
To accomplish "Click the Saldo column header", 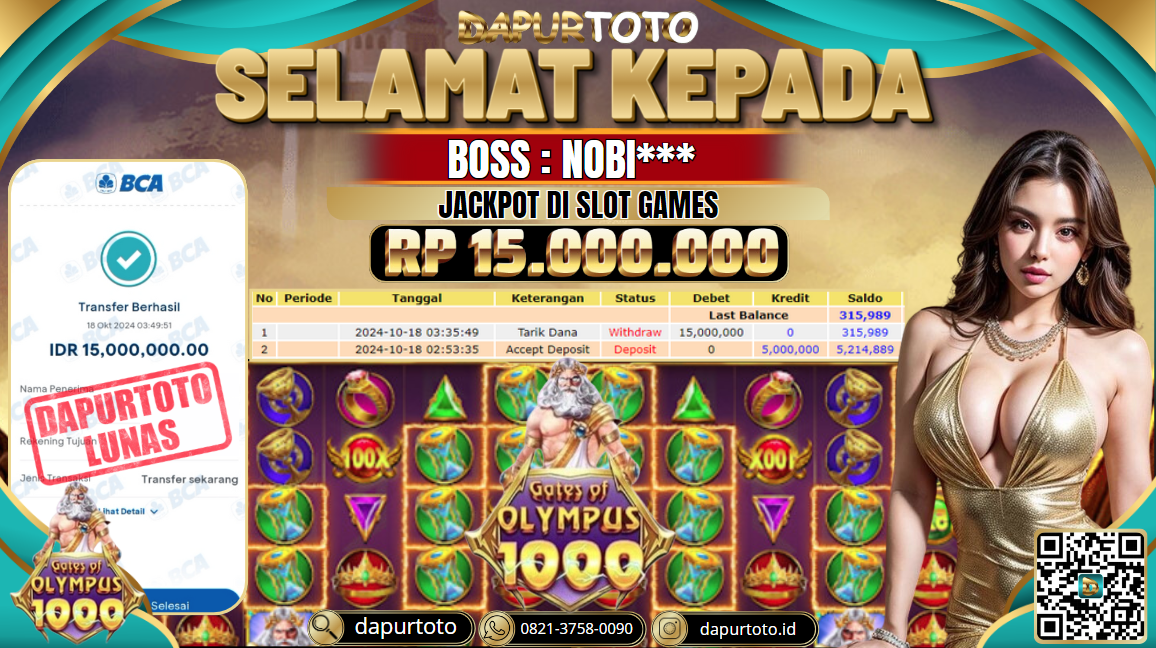I will click(864, 298).
